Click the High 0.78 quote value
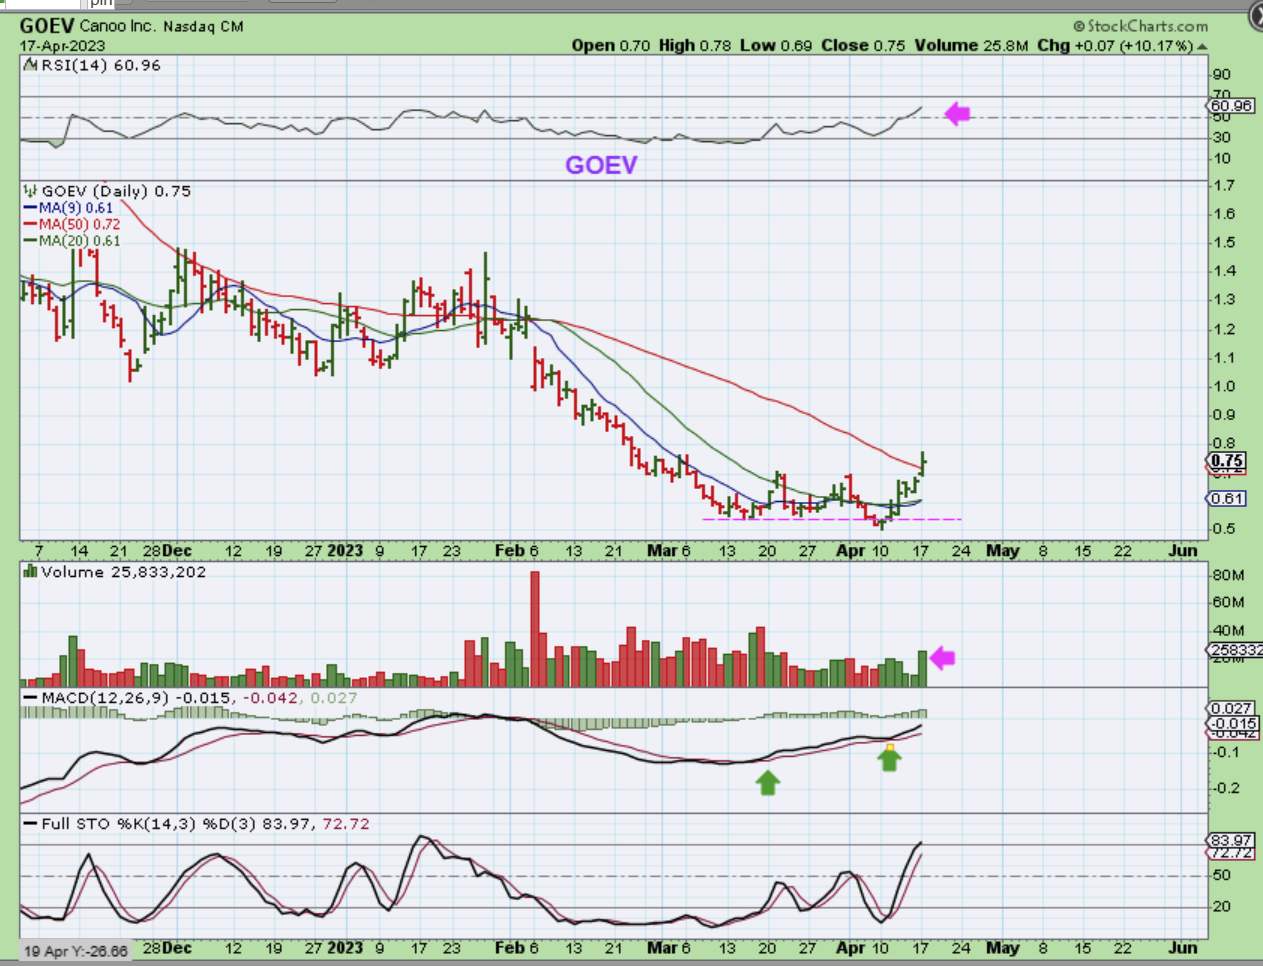 (695, 46)
